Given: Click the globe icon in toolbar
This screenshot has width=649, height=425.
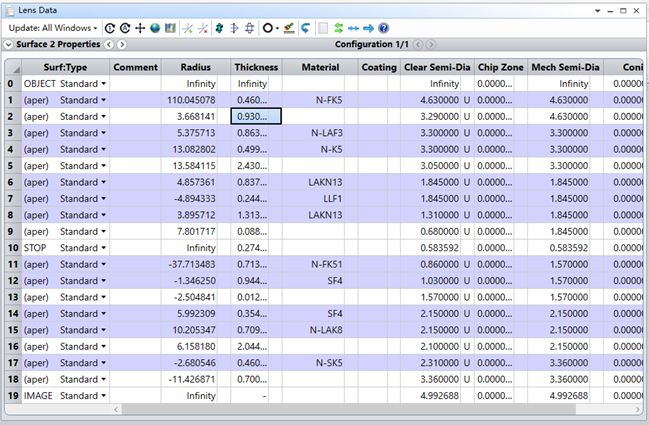Looking at the screenshot, I should pos(155,28).
